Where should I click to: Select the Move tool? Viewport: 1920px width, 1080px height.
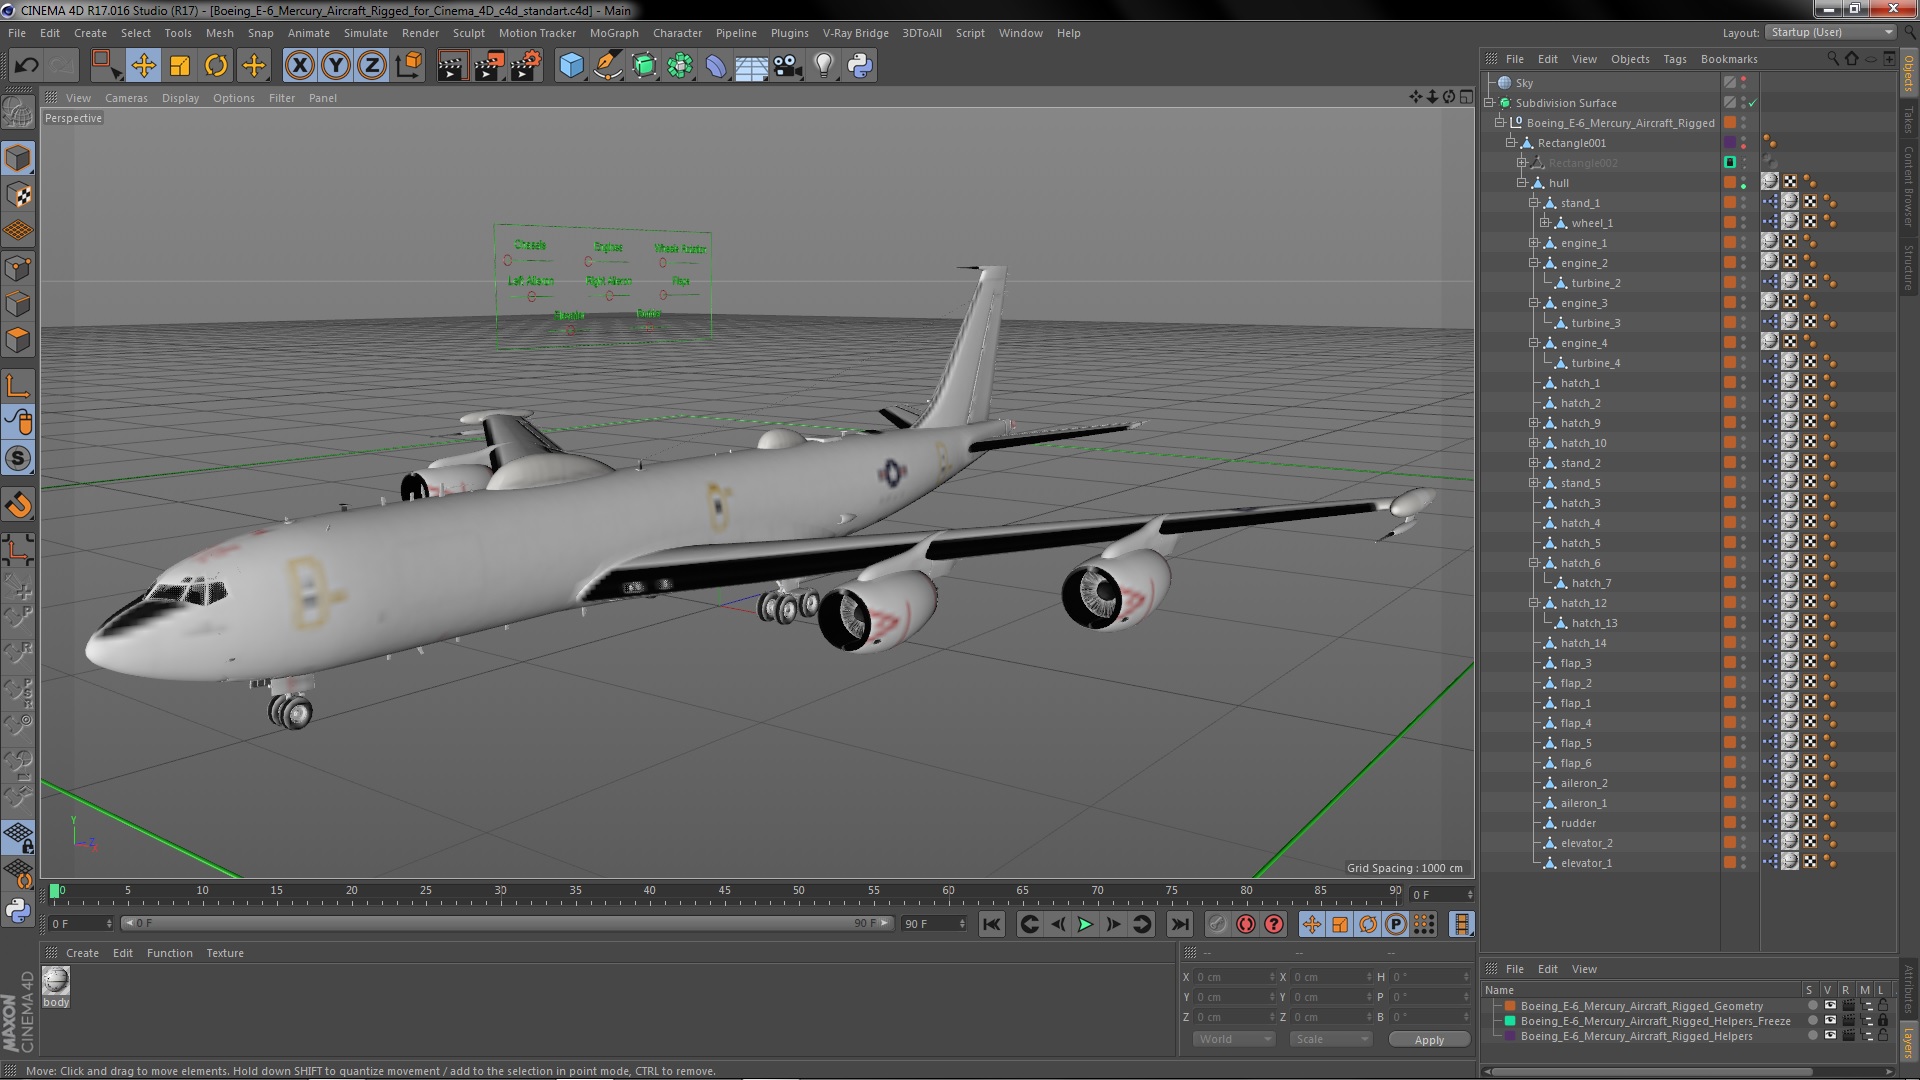(x=143, y=66)
